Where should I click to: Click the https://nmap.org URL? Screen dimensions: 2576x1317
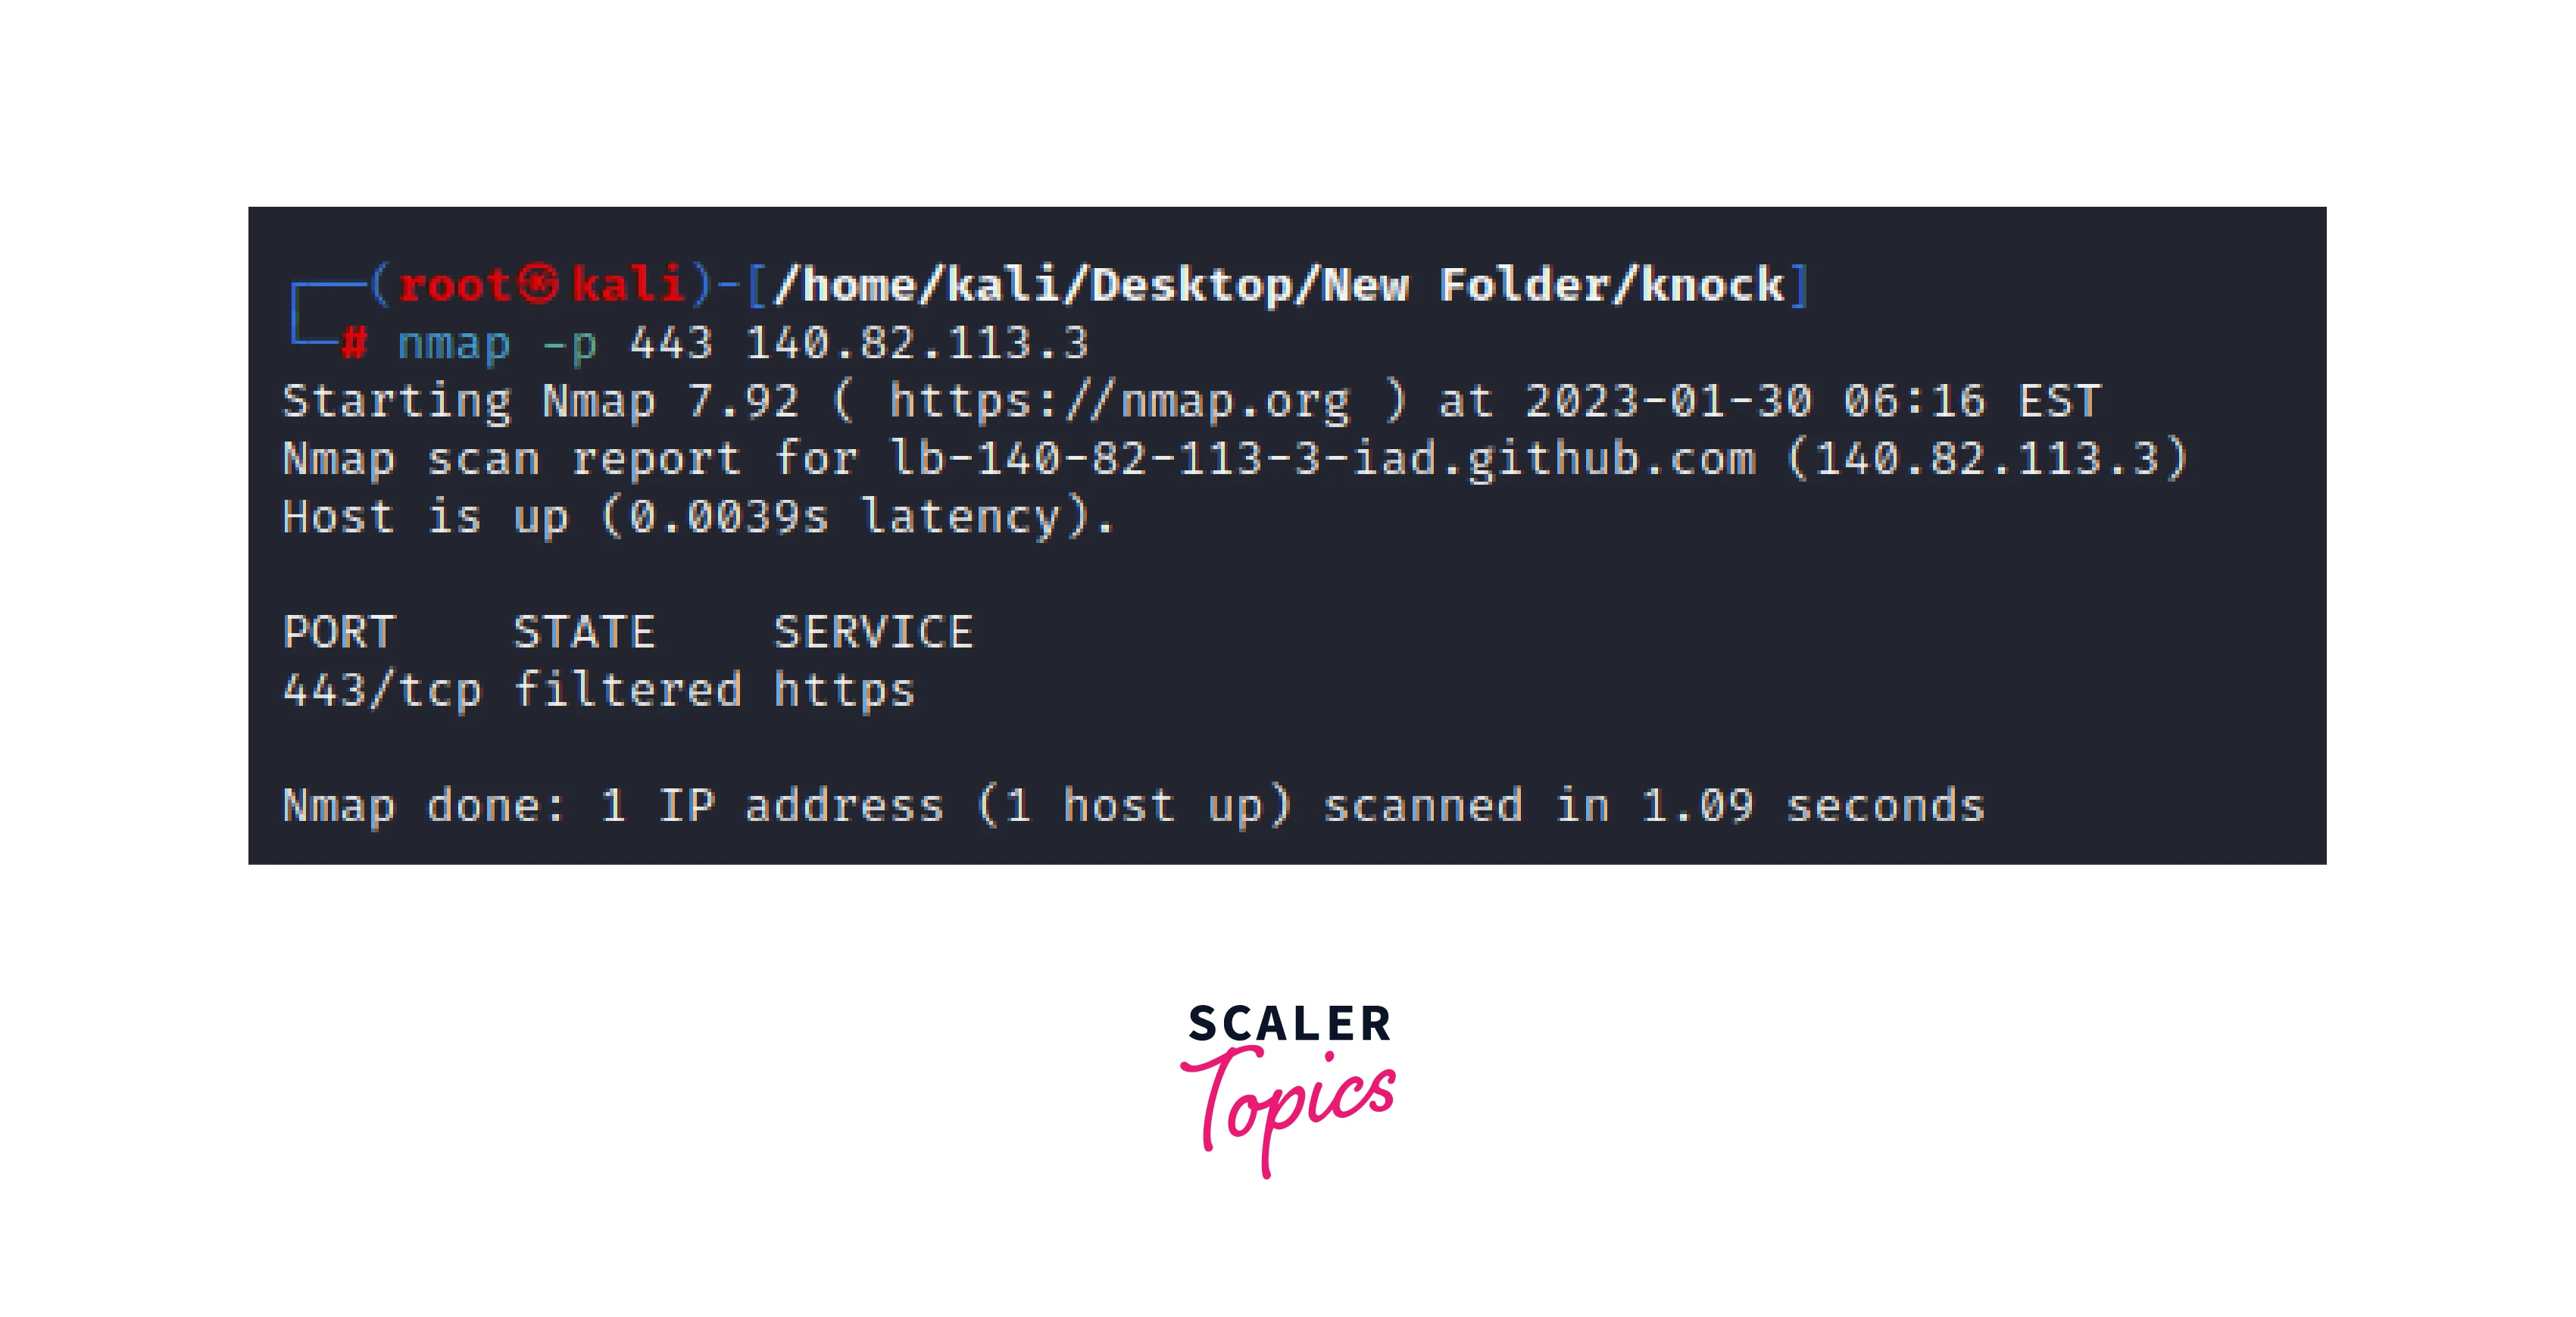[x=1119, y=401]
